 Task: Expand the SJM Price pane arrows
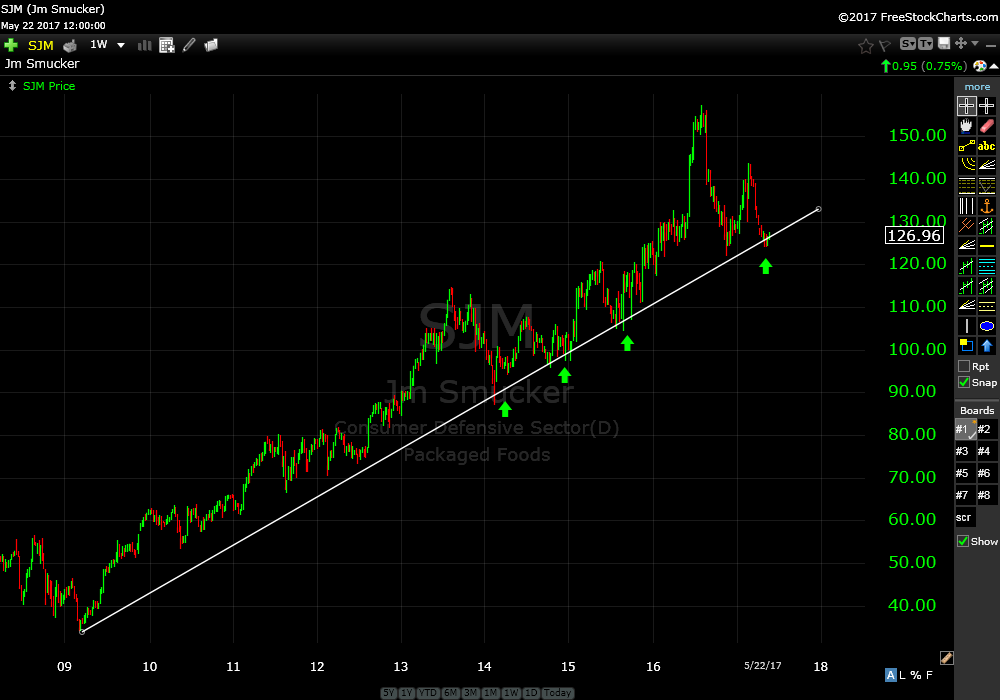point(12,86)
